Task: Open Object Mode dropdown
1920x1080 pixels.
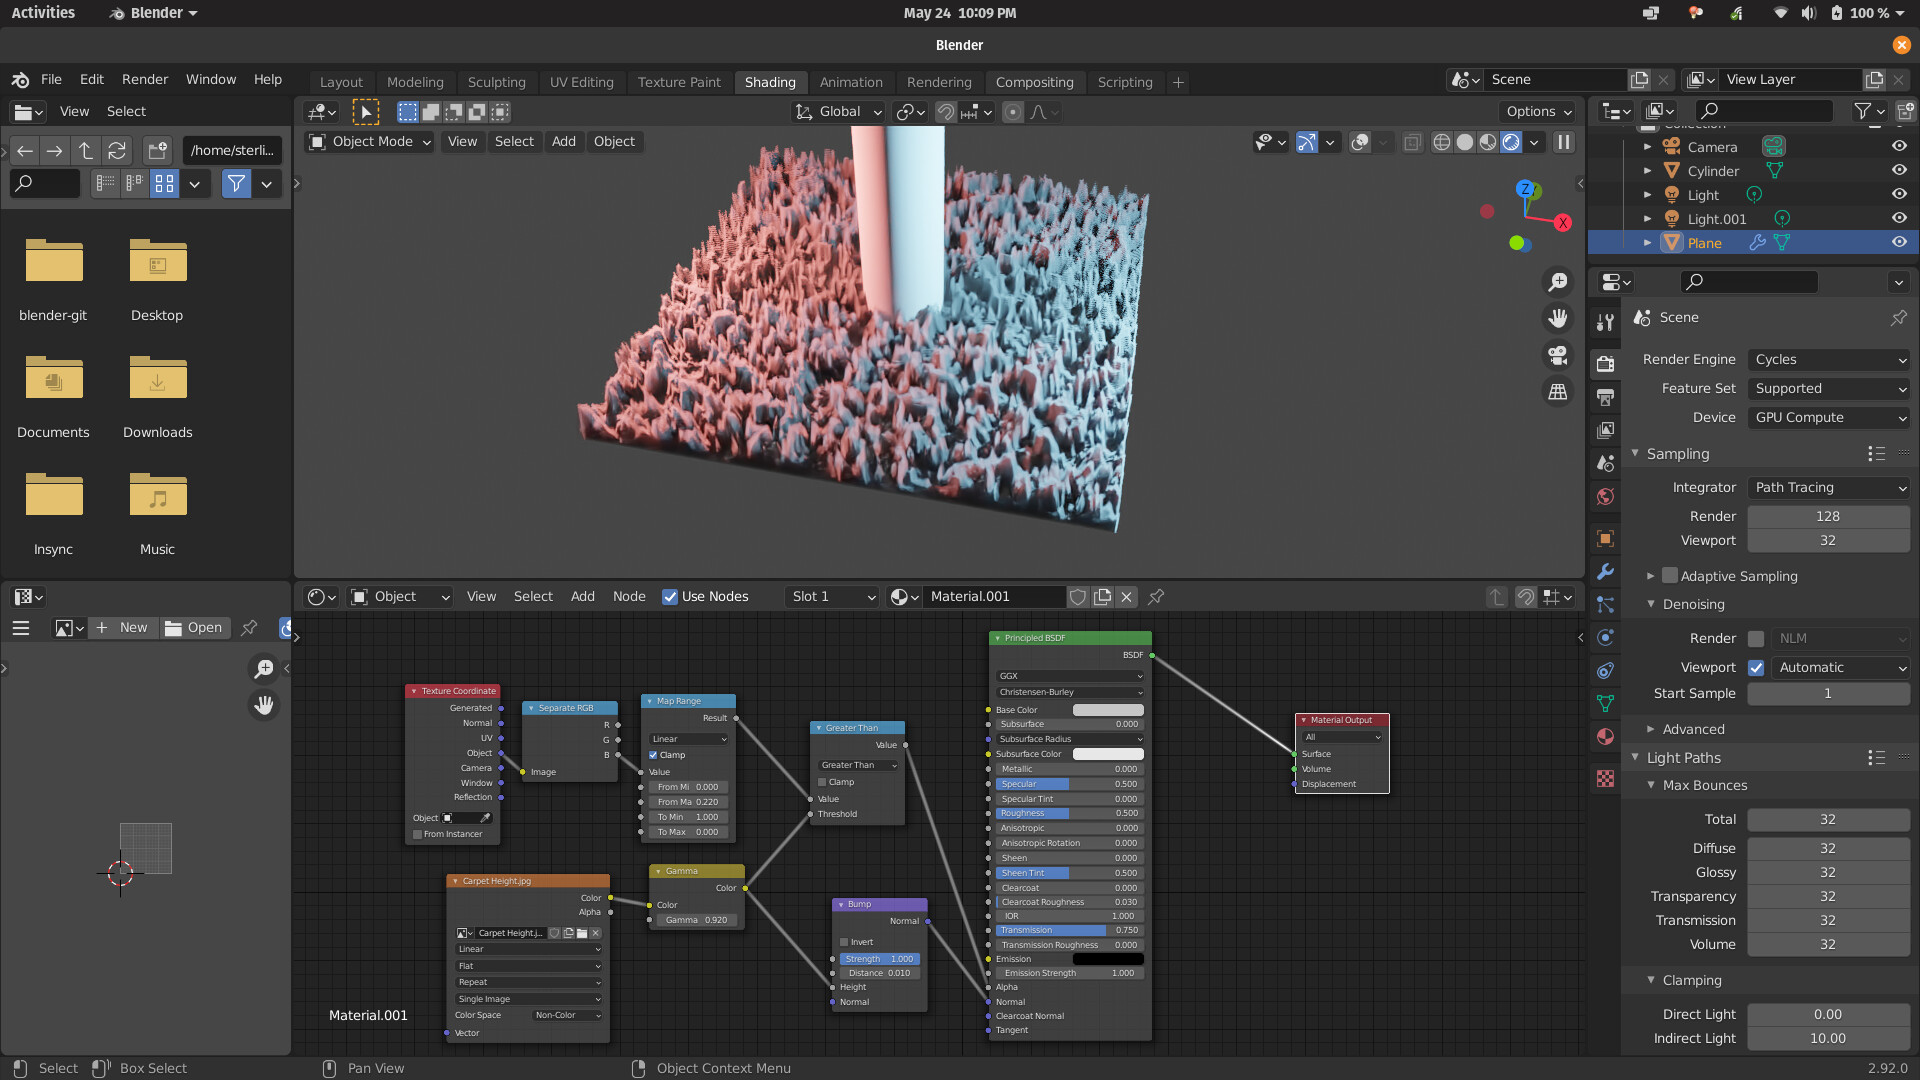Action: [370, 142]
